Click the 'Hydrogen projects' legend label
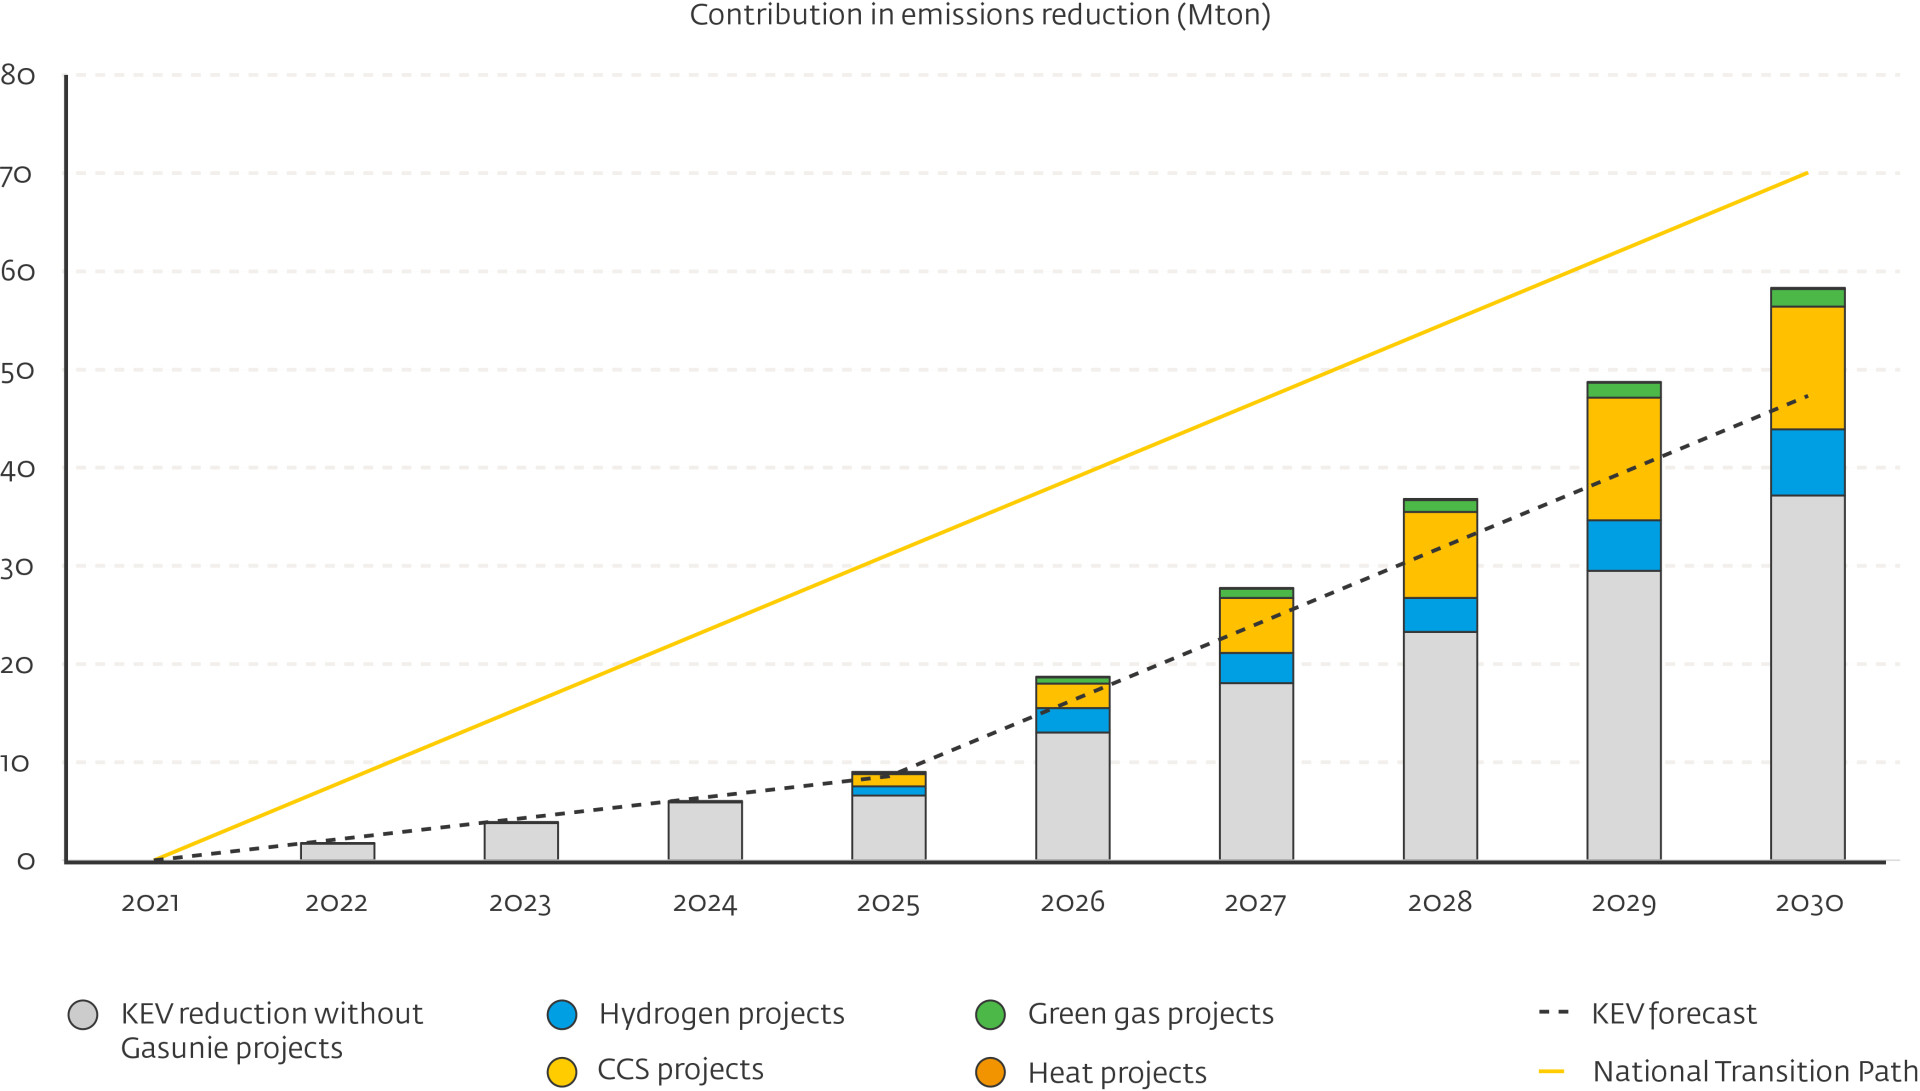The height and width of the screenshot is (1091, 1920). tap(722, 1014)
